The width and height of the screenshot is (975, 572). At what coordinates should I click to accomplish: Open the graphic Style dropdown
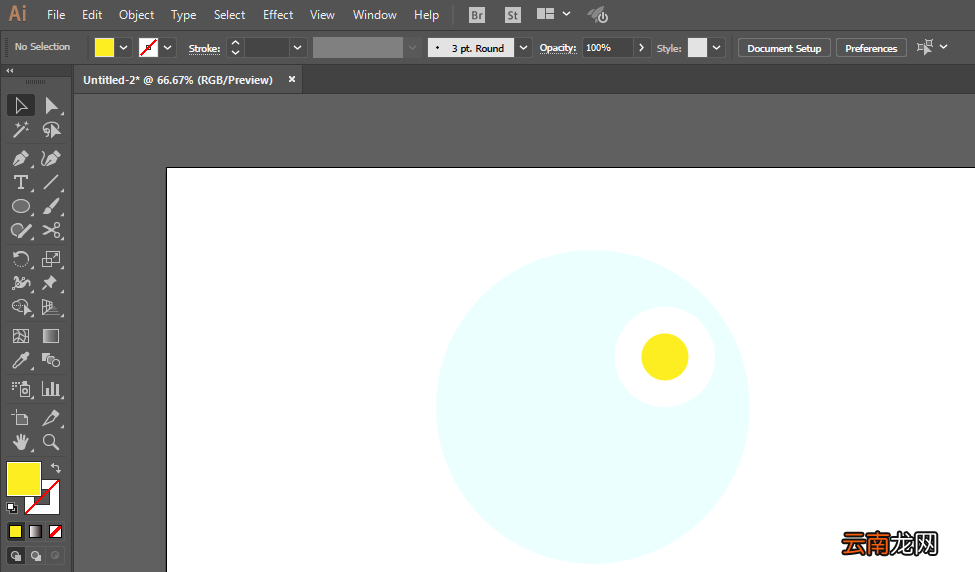(717, 48)
